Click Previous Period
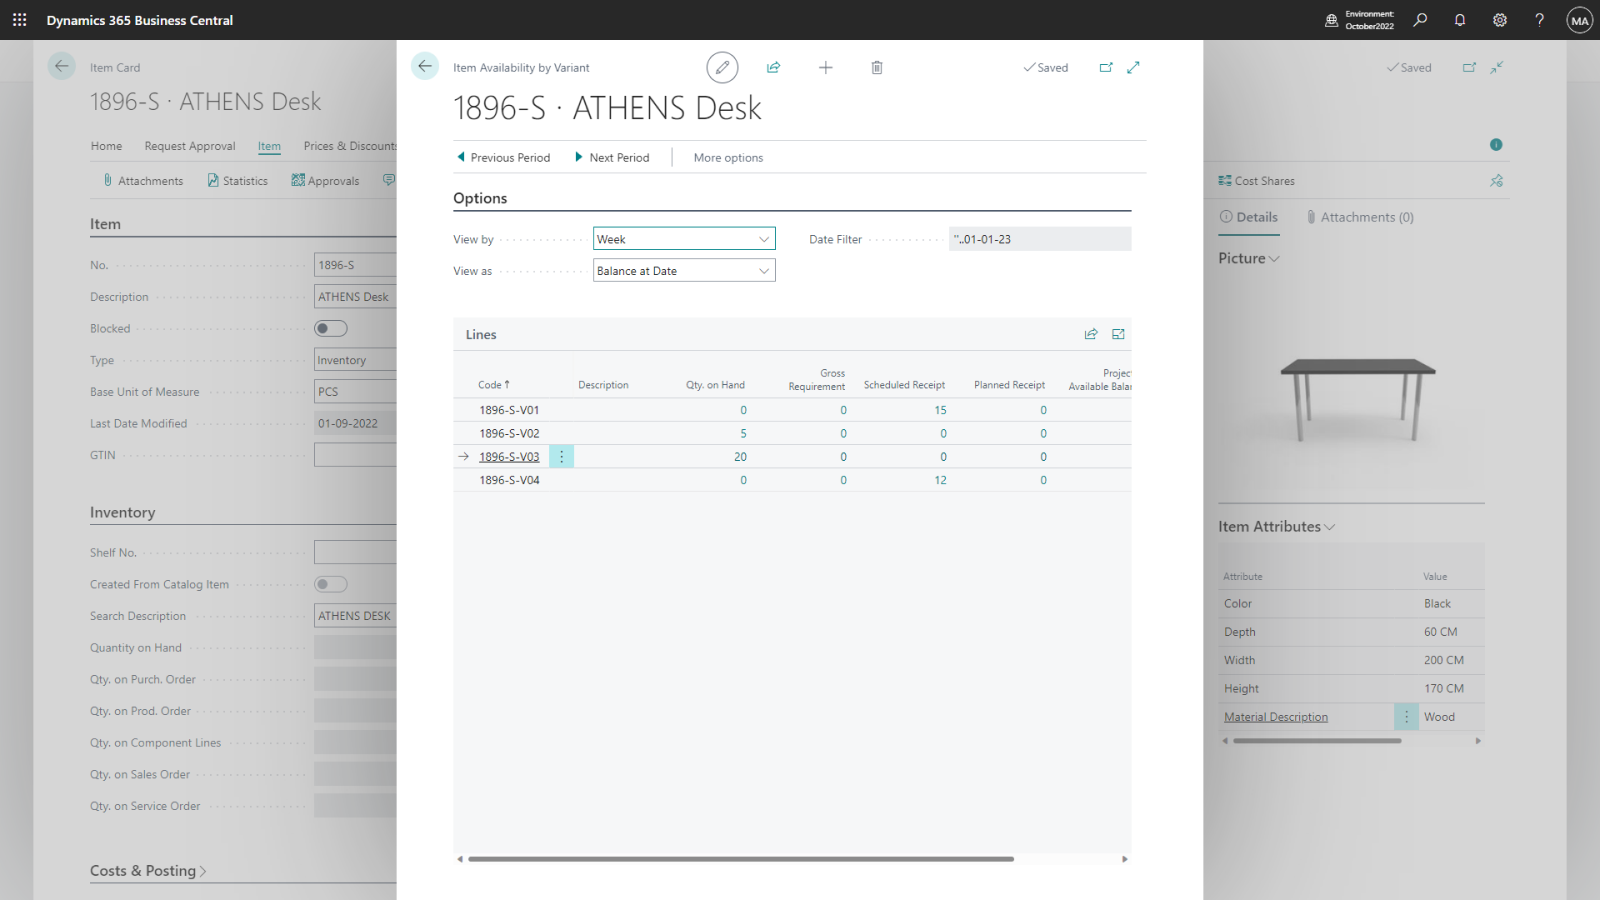Screen dimensions: 1600x900 503,158
